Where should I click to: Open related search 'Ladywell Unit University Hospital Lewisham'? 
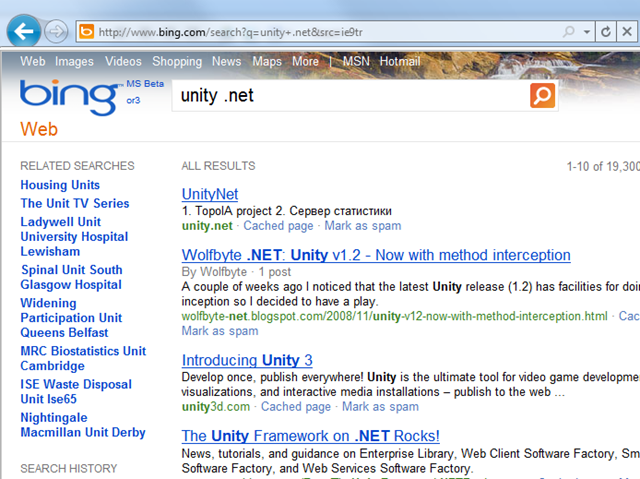(x=74, y=237)
